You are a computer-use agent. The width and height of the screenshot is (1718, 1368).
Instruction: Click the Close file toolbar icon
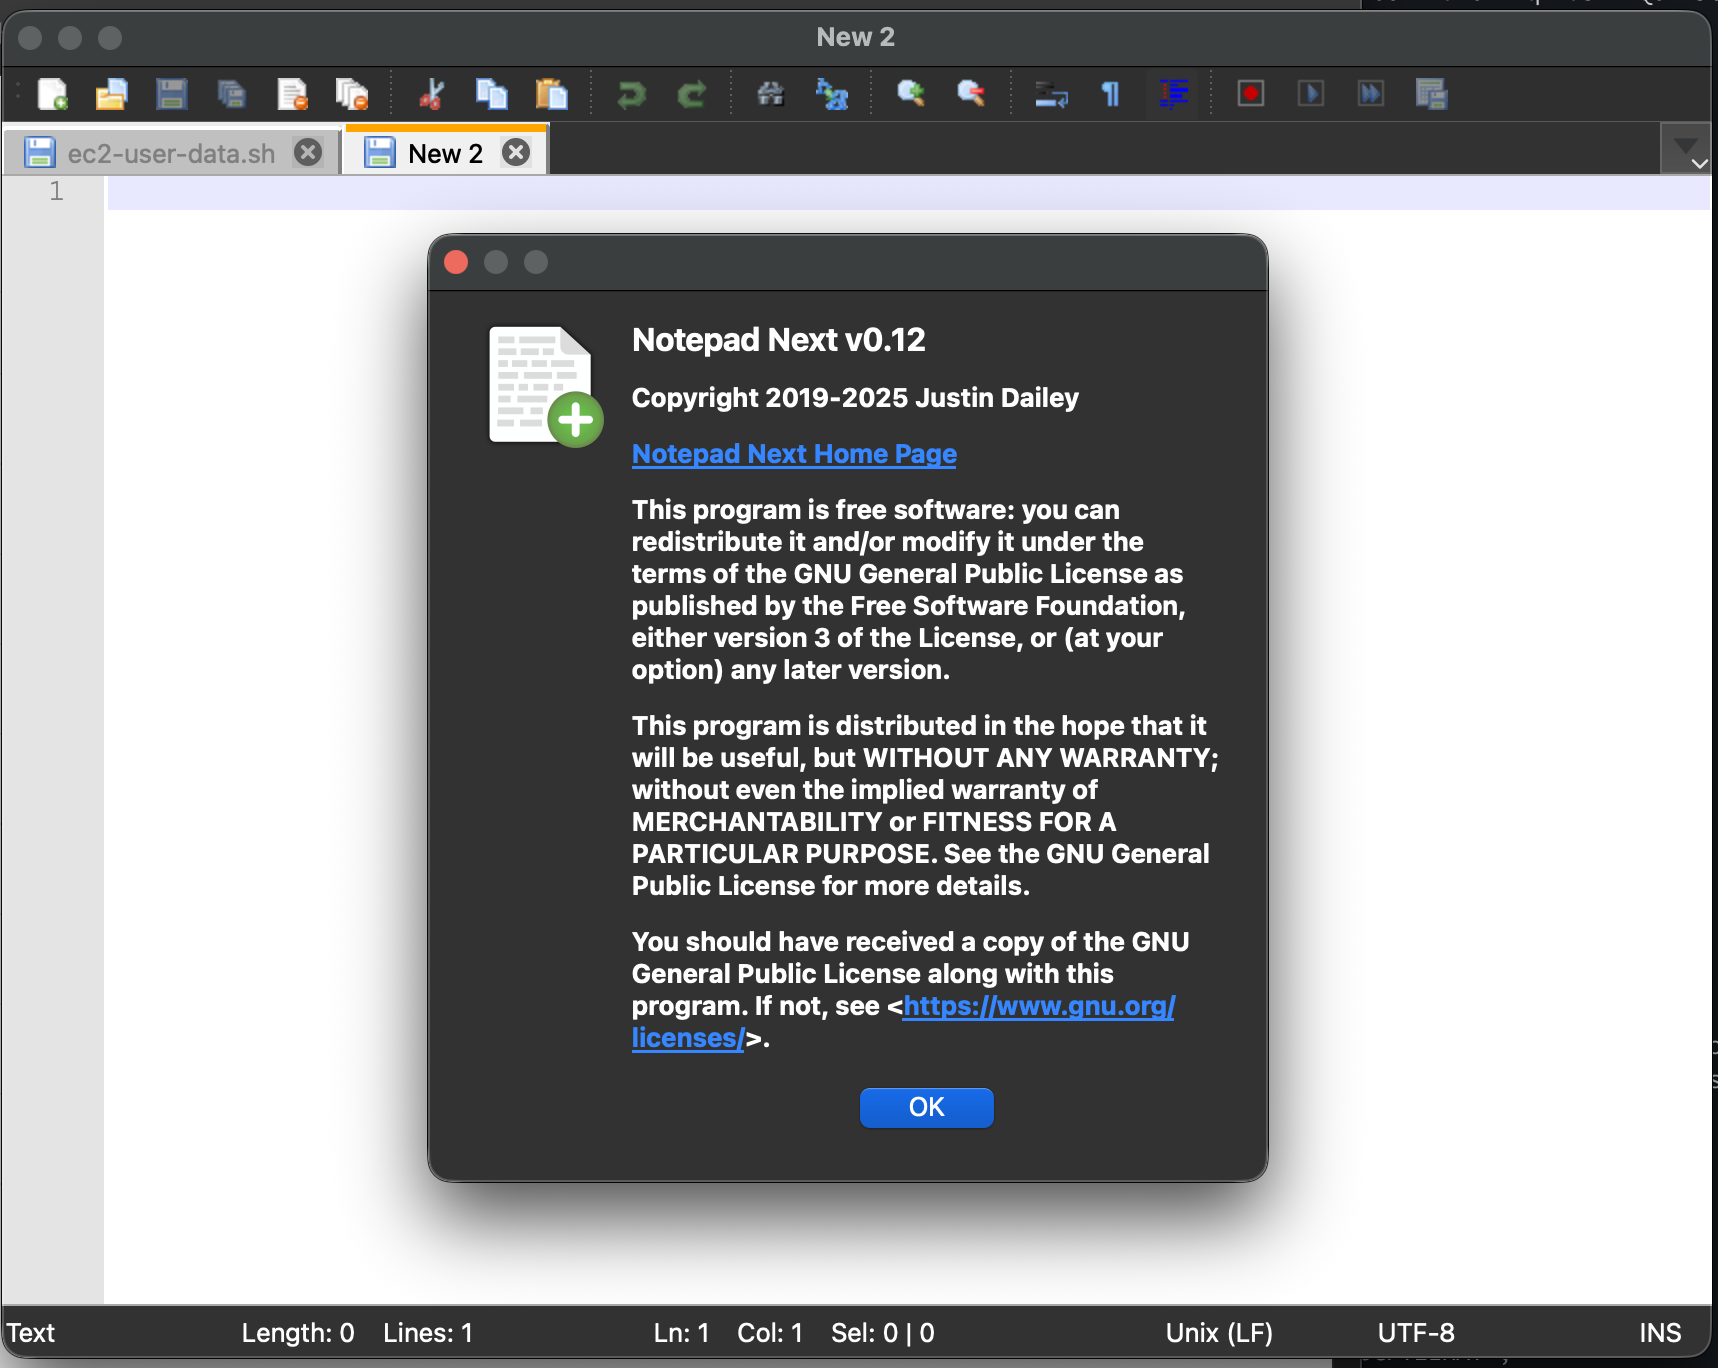coord(292,94)
